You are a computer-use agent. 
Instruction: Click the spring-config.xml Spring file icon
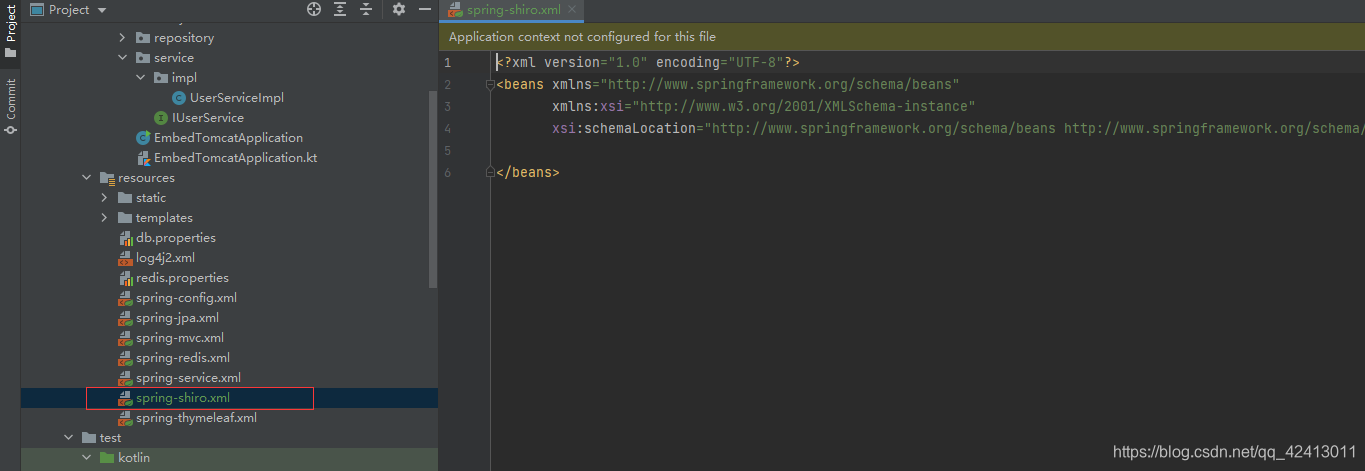tap(126, 297)
